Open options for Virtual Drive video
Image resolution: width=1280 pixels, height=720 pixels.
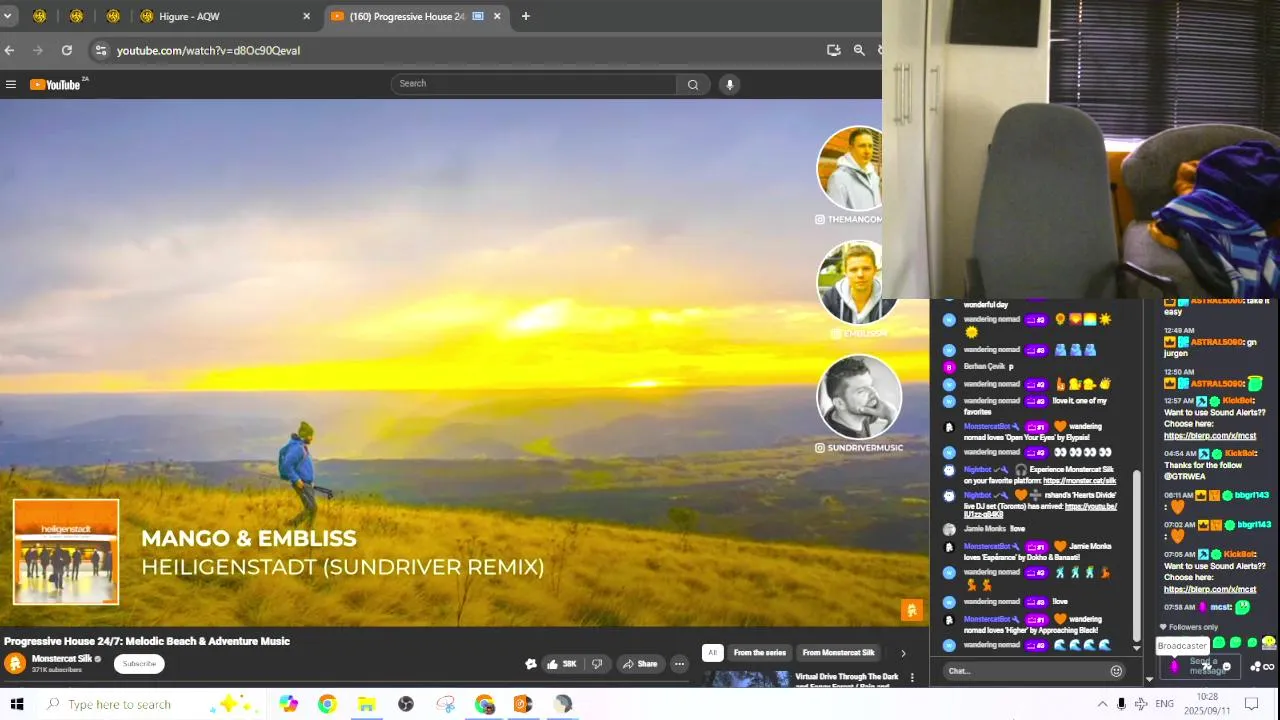912,678
